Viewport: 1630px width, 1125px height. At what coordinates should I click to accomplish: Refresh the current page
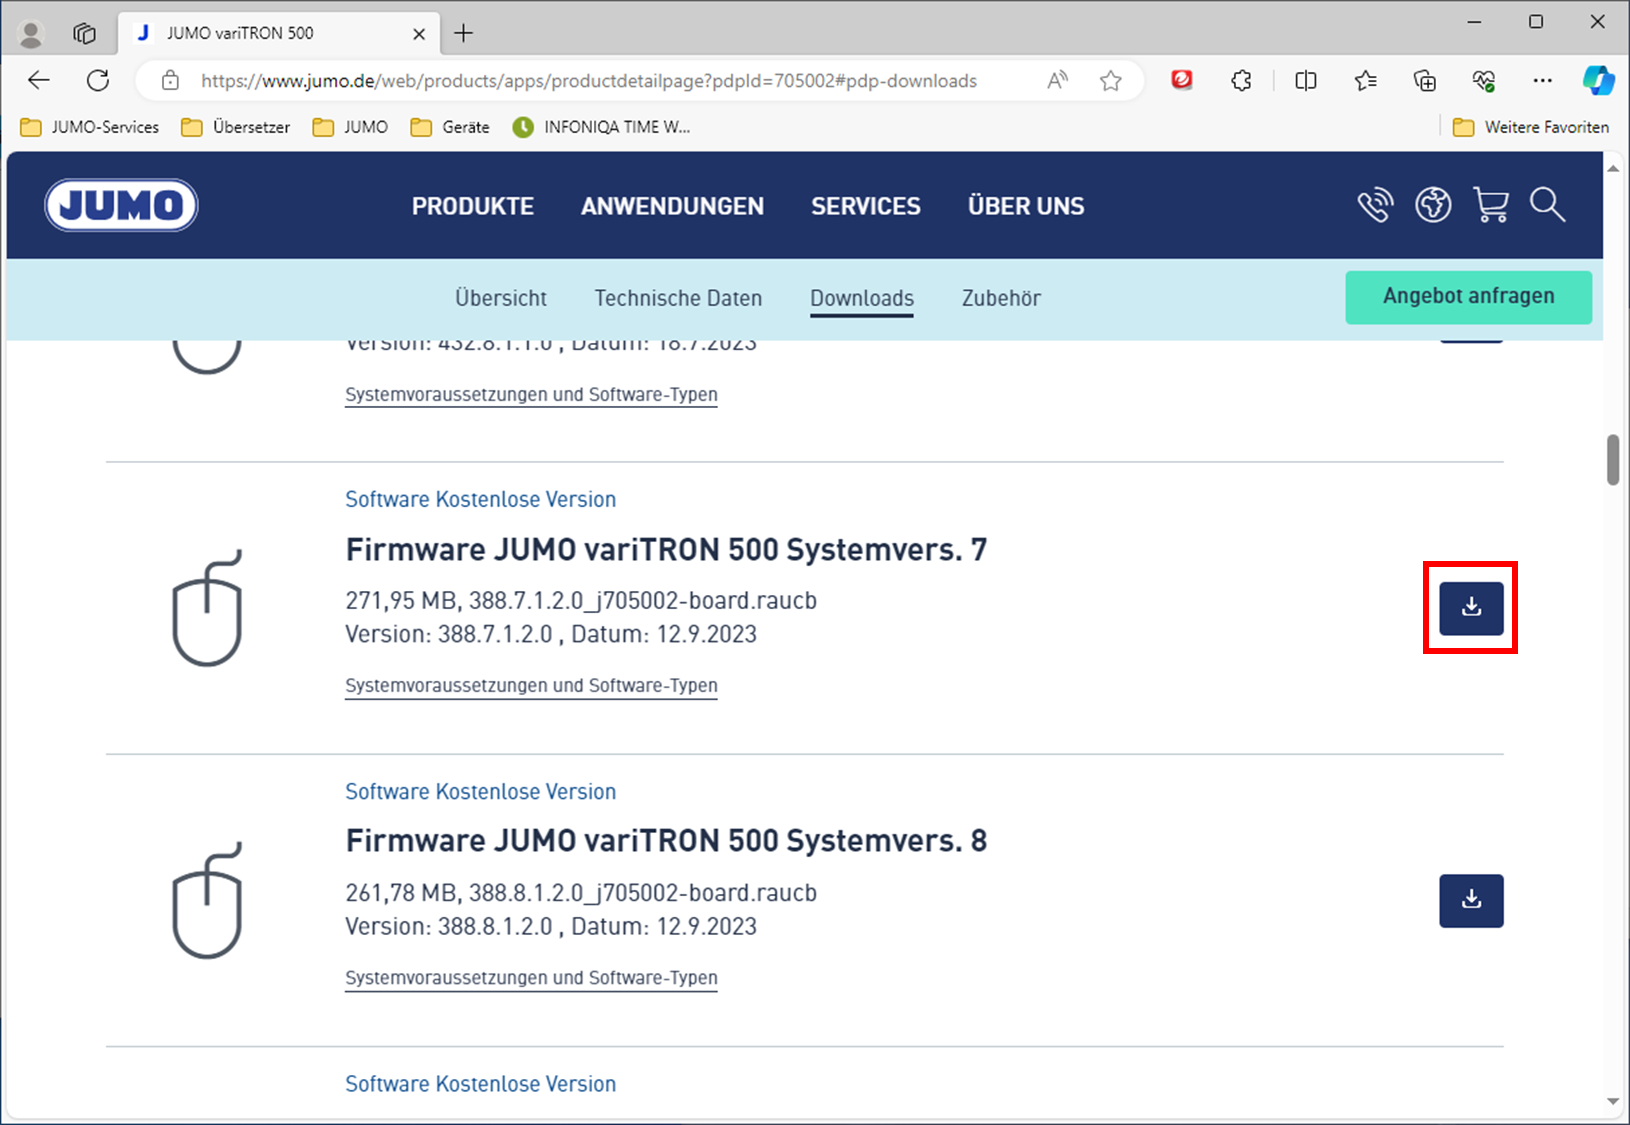click(98, 81)
